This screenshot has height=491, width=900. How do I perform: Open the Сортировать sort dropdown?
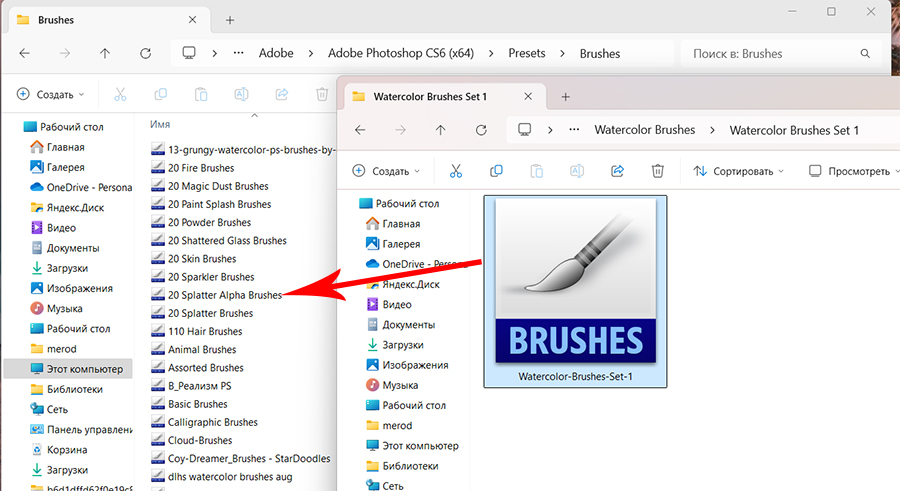[739, 171]
